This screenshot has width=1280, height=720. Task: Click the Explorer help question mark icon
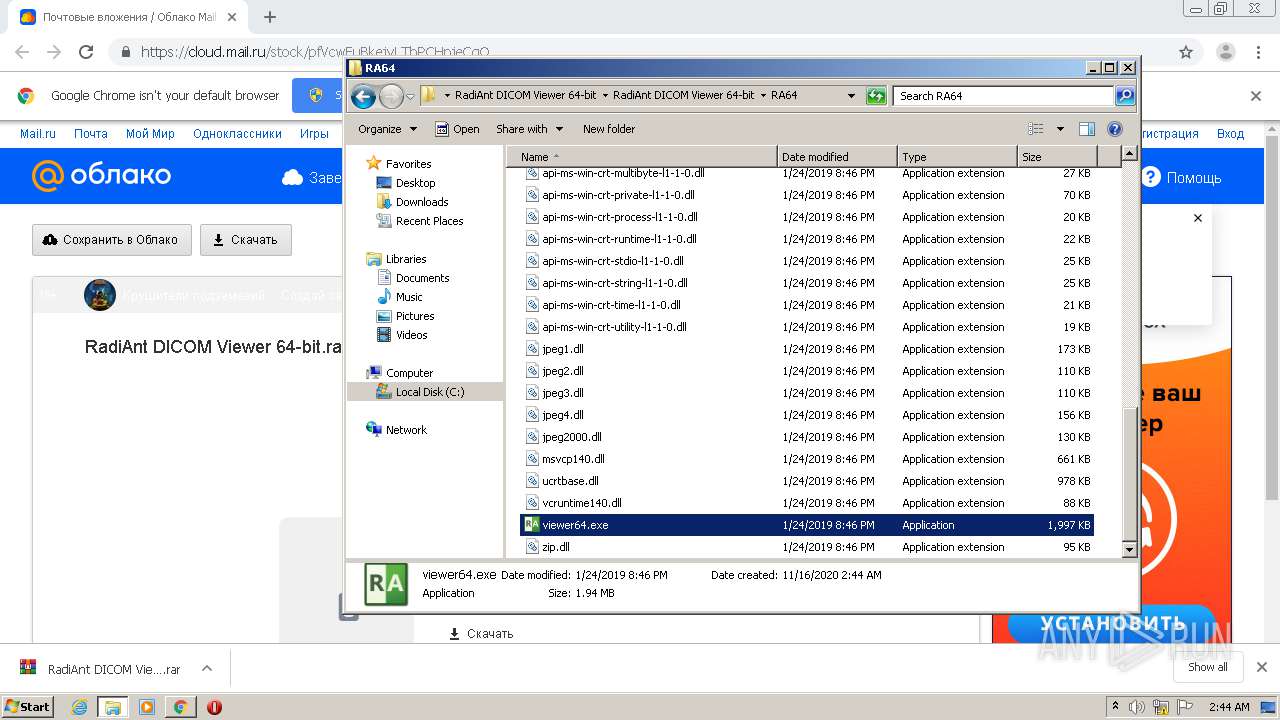[x=1115, y=129]
